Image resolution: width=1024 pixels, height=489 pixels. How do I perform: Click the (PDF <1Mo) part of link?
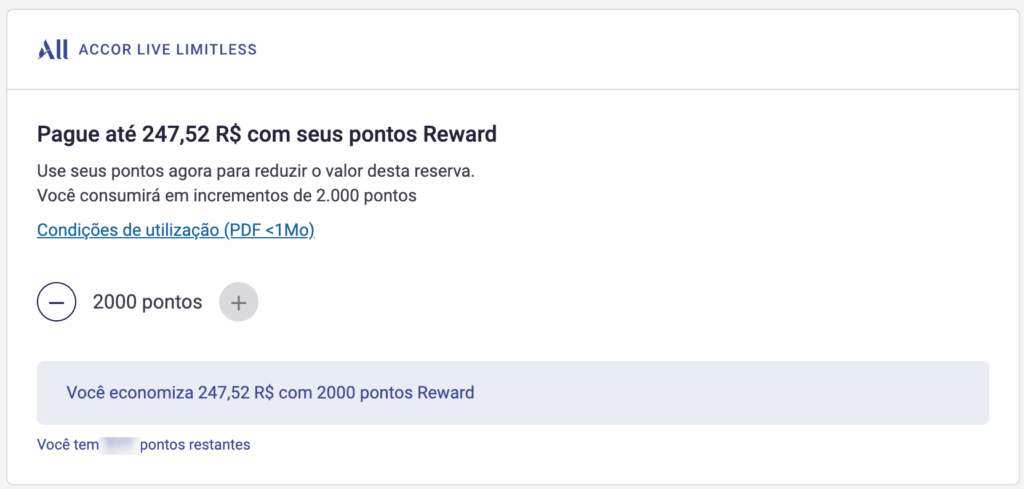pyautogui.click(x=269, y=230)
